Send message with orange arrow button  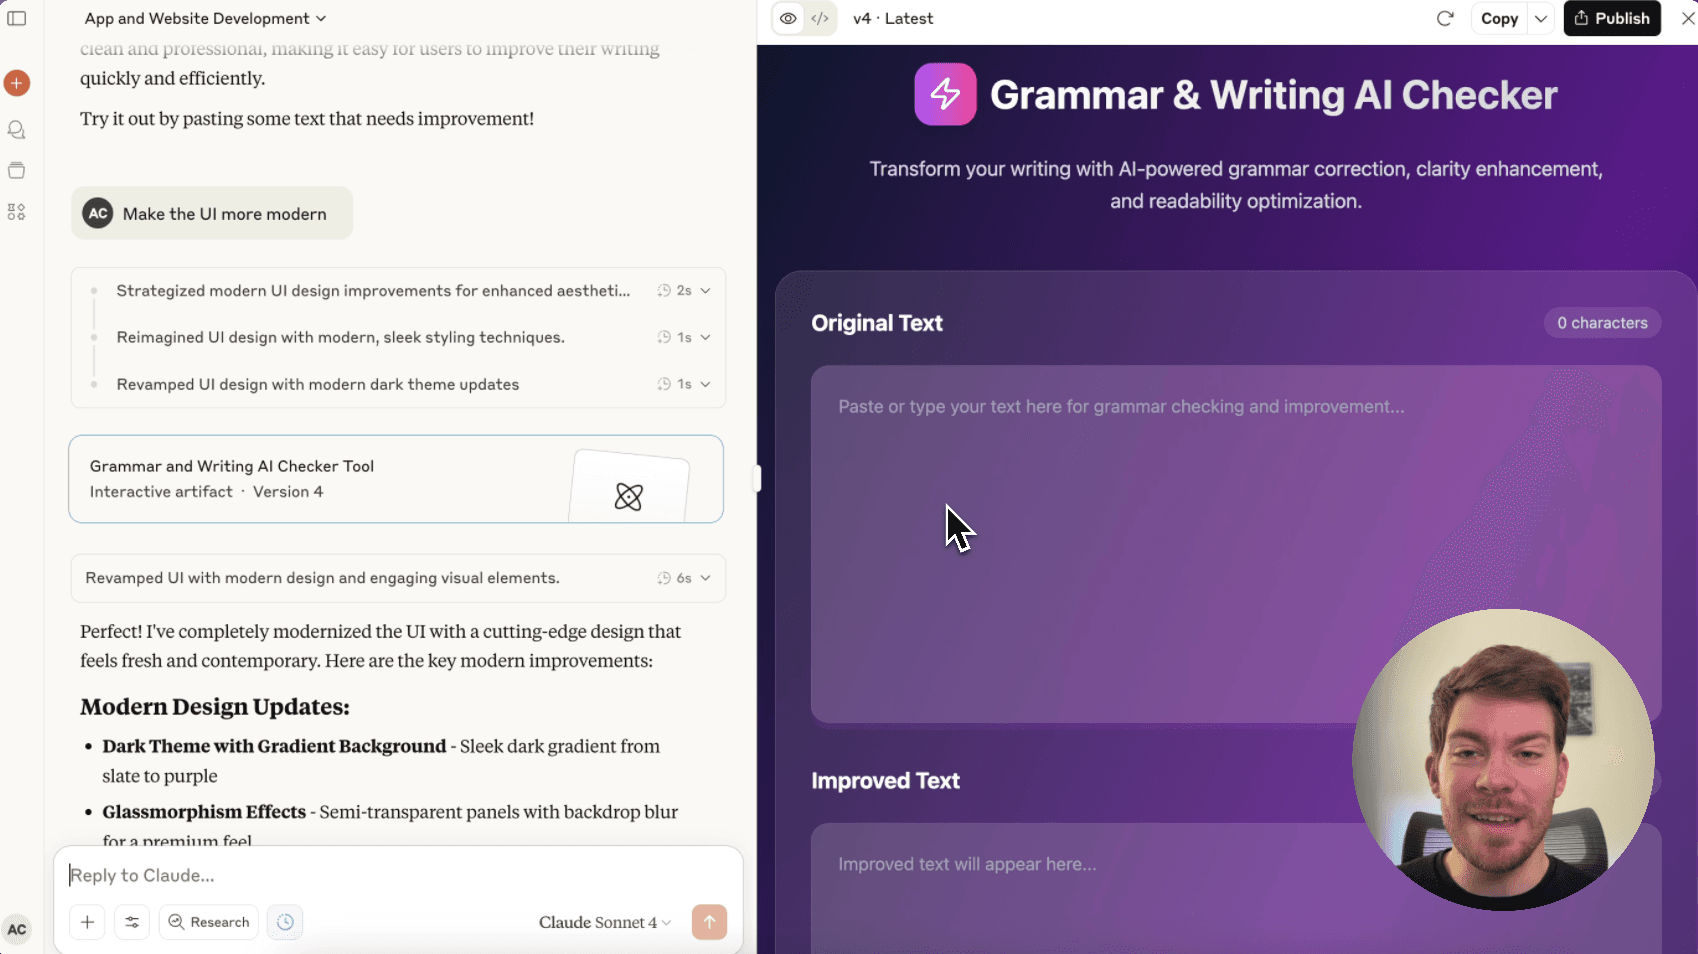click(709, 922)
